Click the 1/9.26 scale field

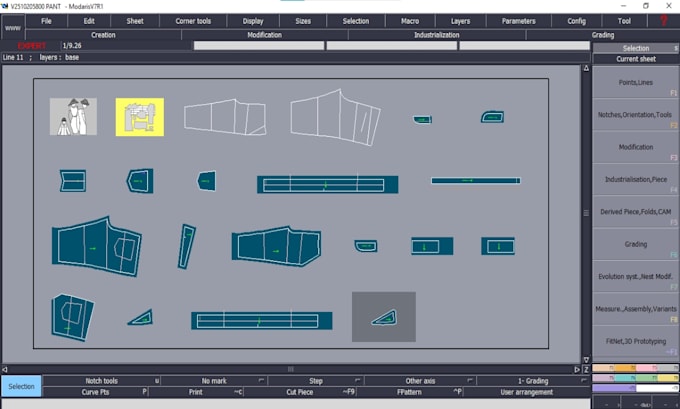click(126, 46)
